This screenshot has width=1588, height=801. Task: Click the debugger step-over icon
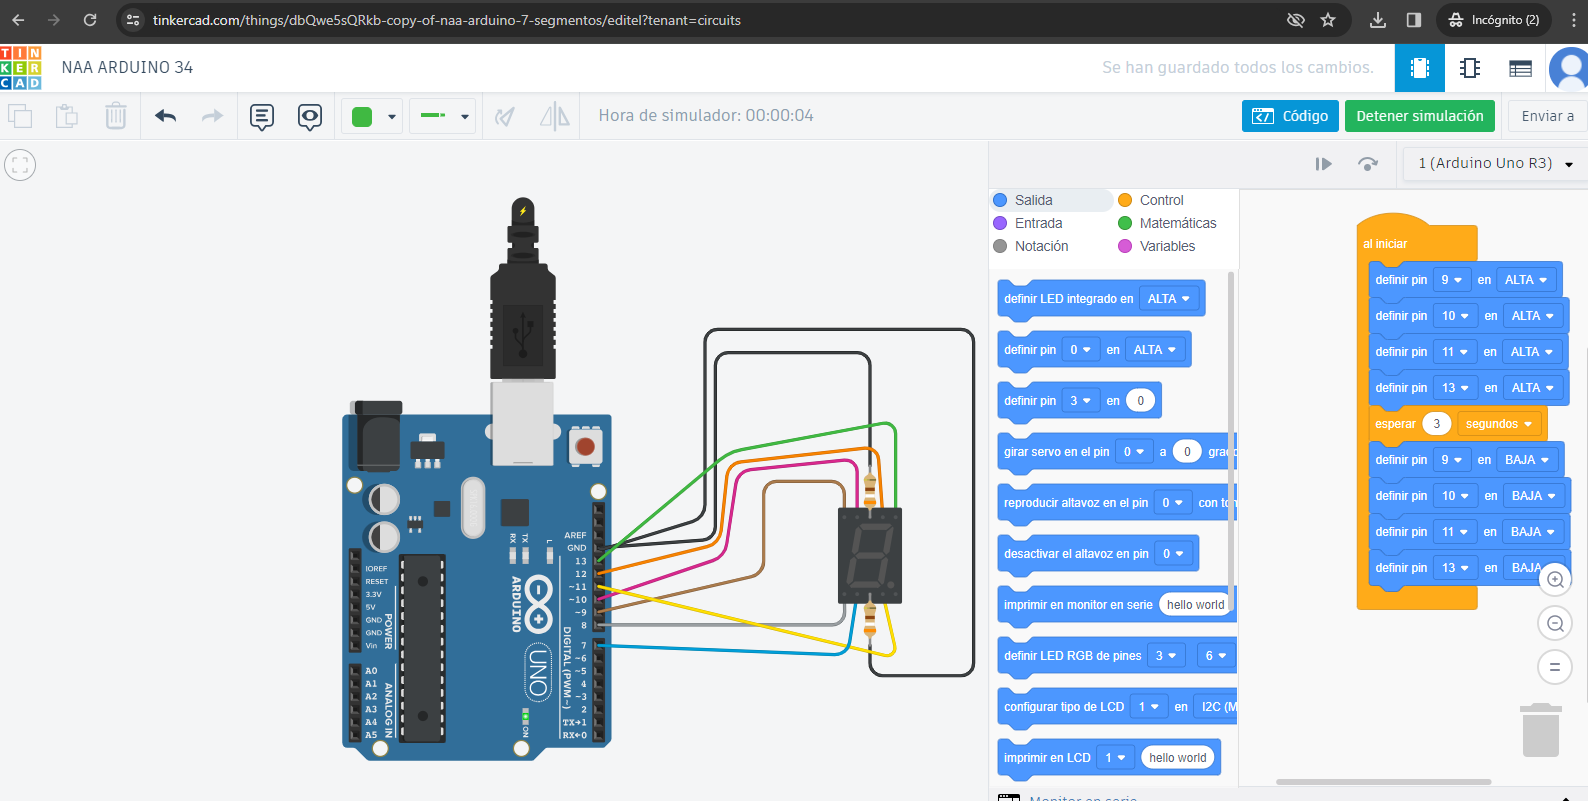tap(1368, 164)
